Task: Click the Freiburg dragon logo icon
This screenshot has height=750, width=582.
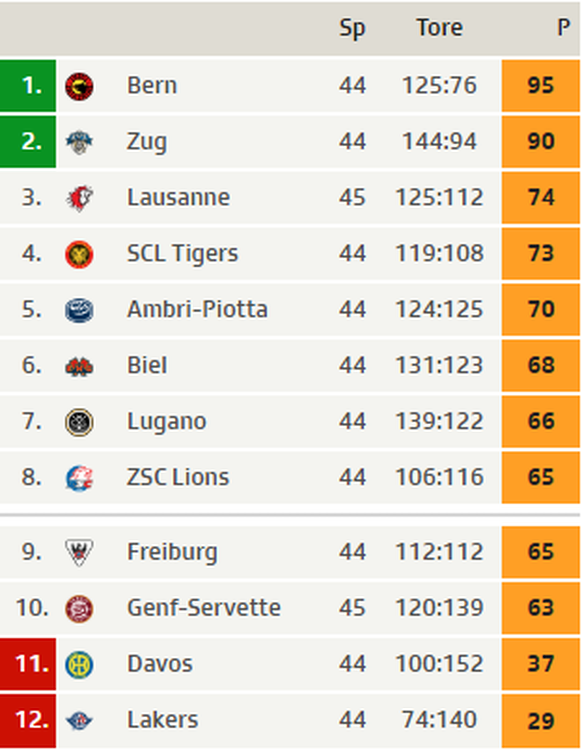Action: 79,552
